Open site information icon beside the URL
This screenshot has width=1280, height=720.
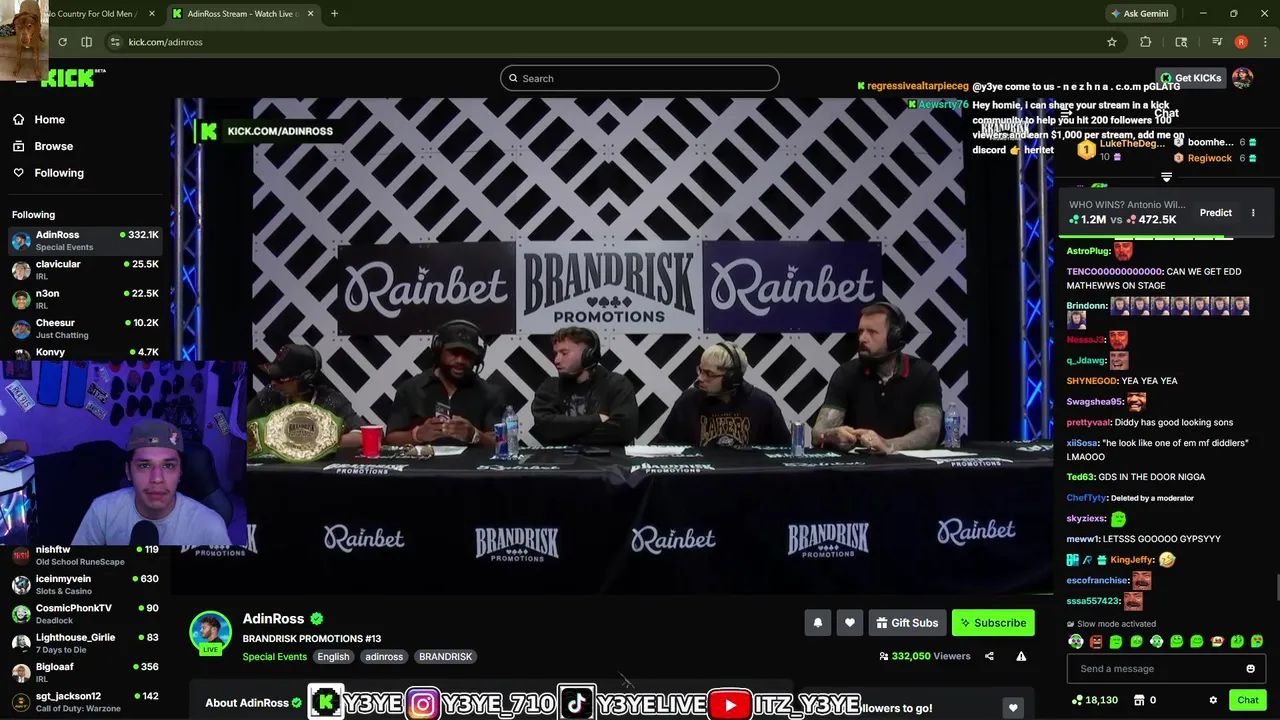tap(115, 42)
